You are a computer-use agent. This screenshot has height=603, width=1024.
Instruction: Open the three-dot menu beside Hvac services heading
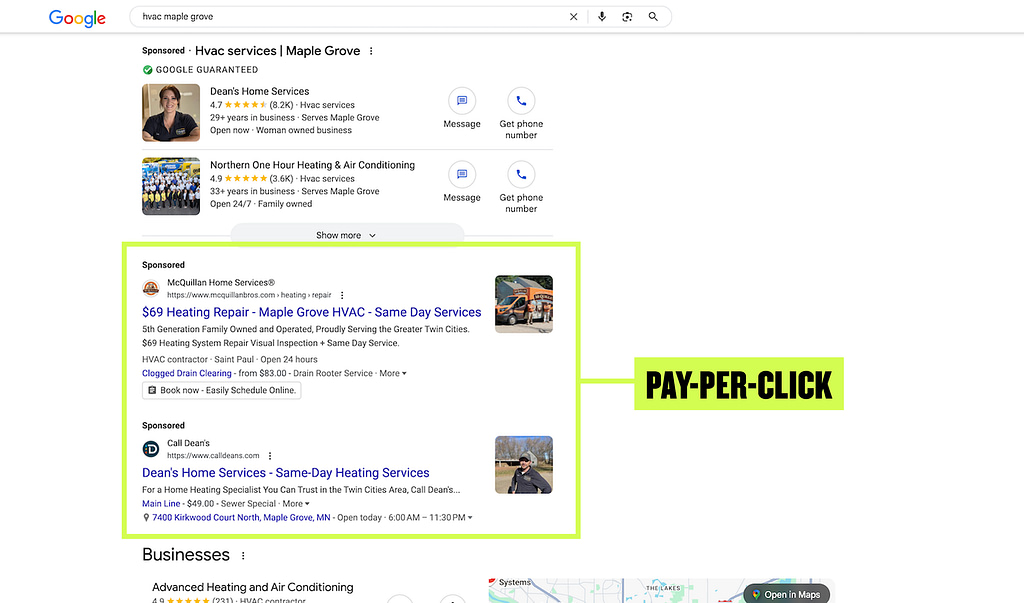pos(370,50)
